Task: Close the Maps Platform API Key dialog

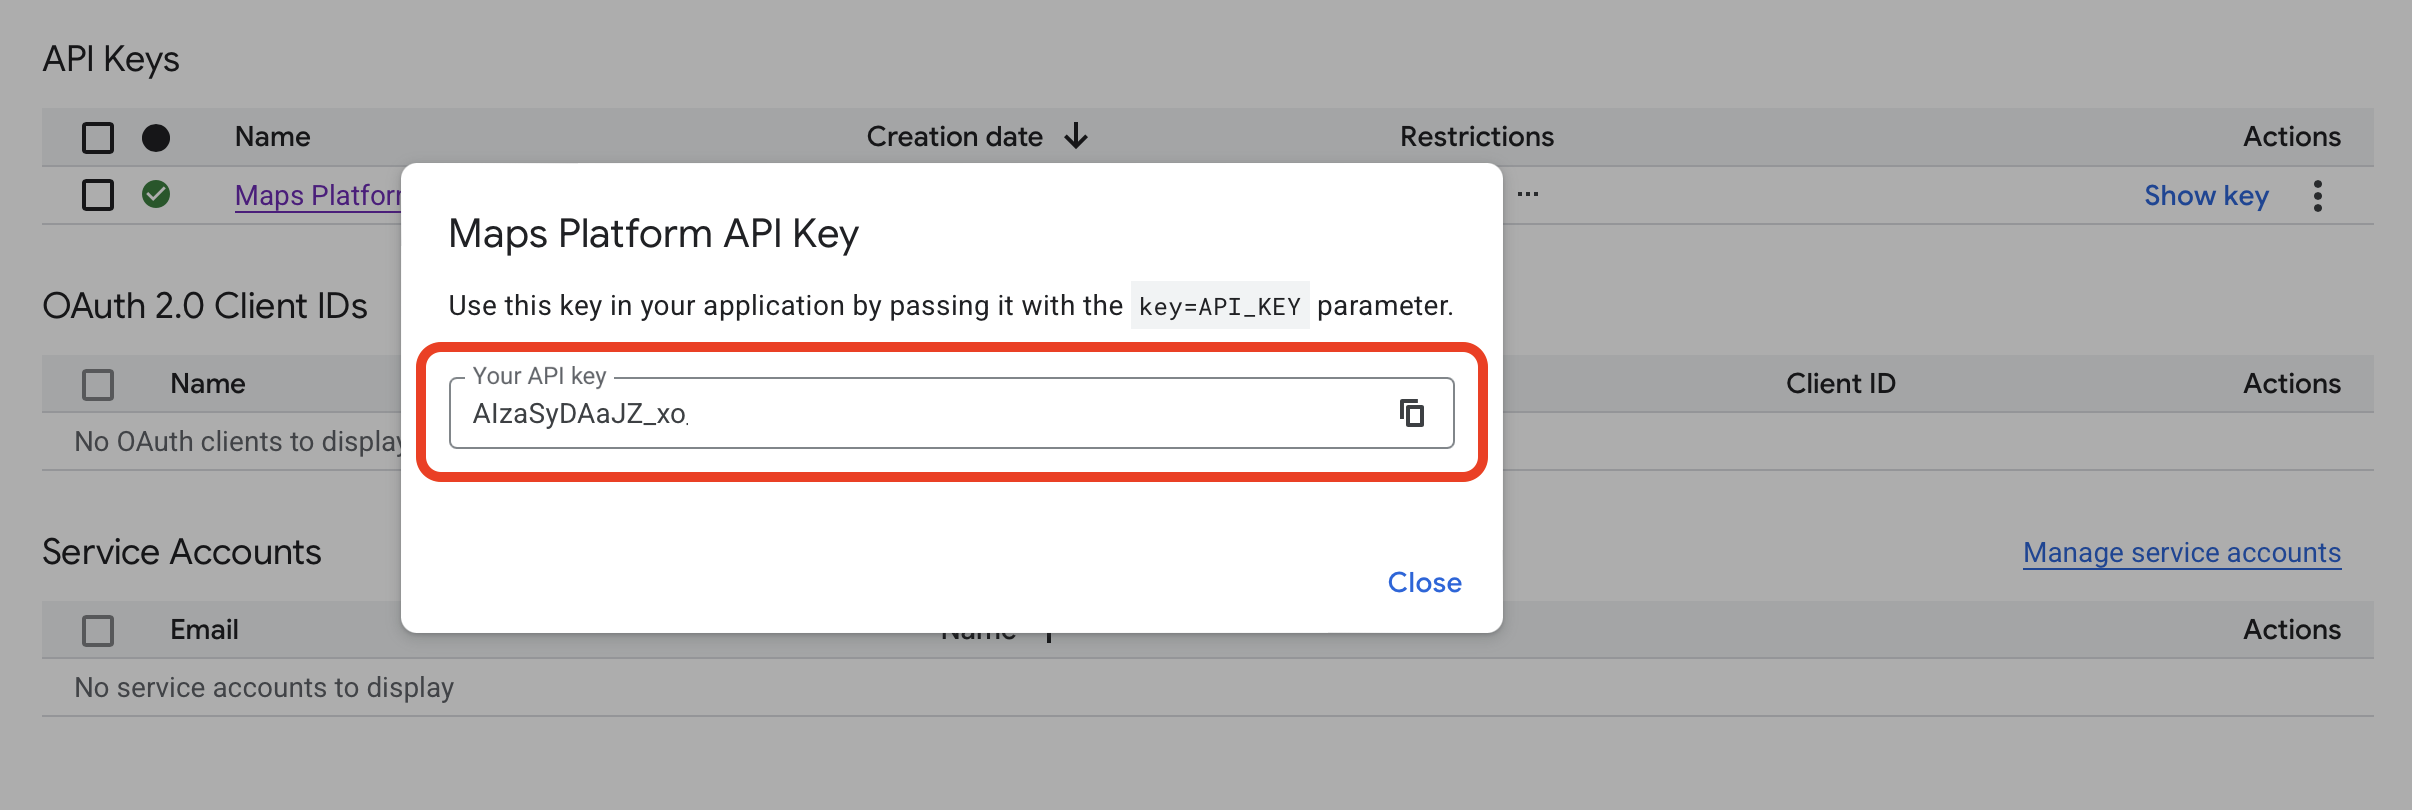Action: coord(1424,582)
